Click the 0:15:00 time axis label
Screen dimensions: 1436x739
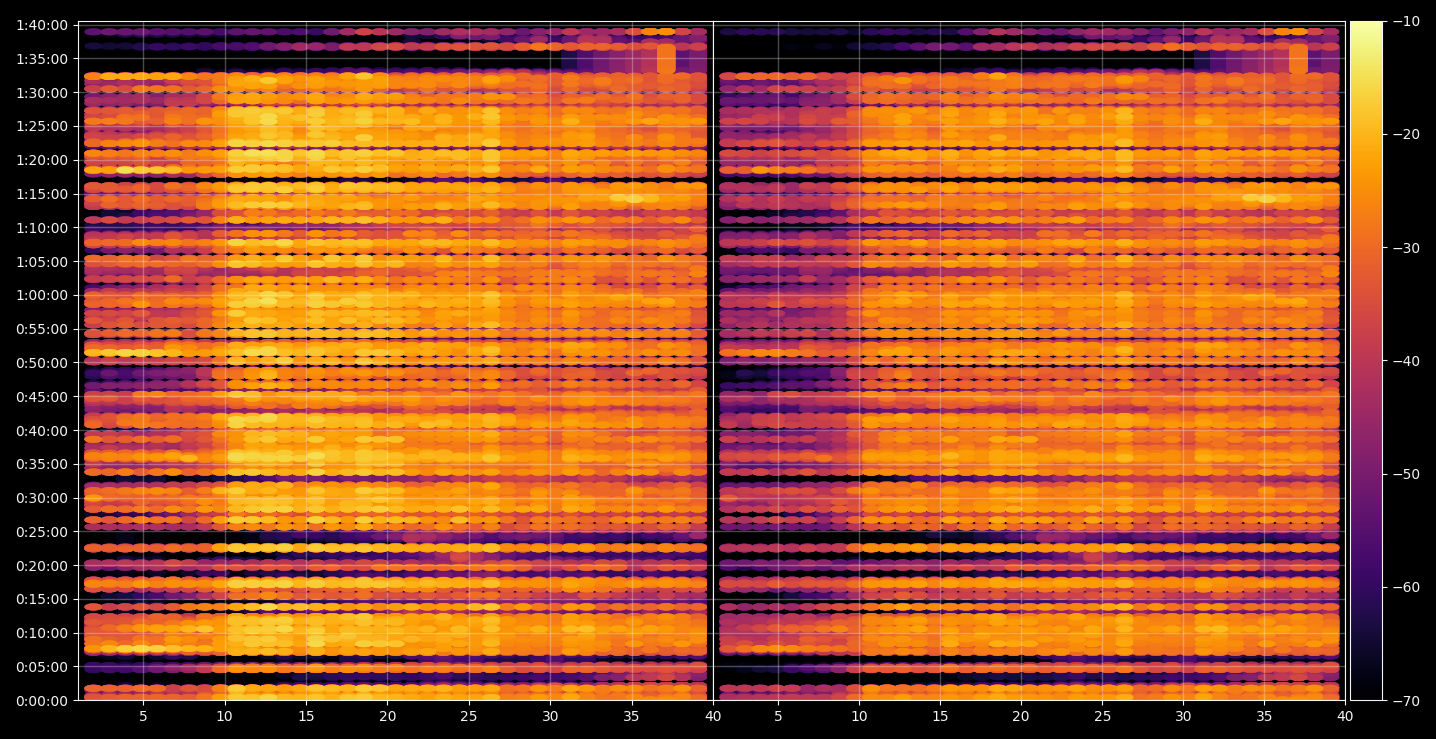point(42,599)
